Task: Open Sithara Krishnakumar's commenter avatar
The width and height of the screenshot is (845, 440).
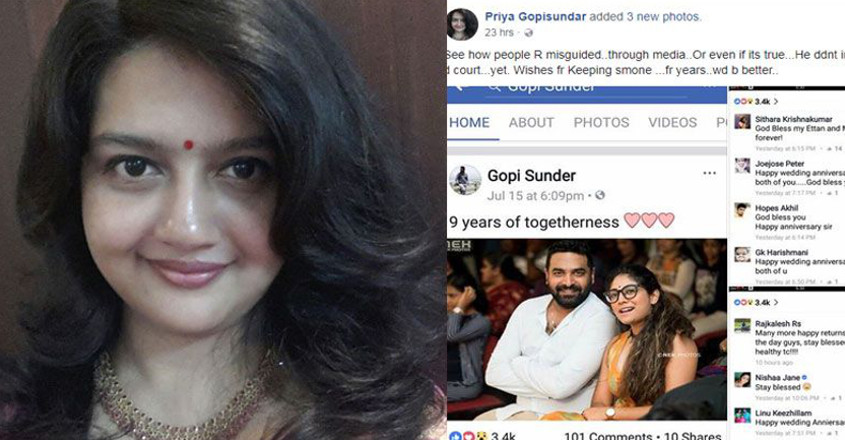Action: point(742,121)
